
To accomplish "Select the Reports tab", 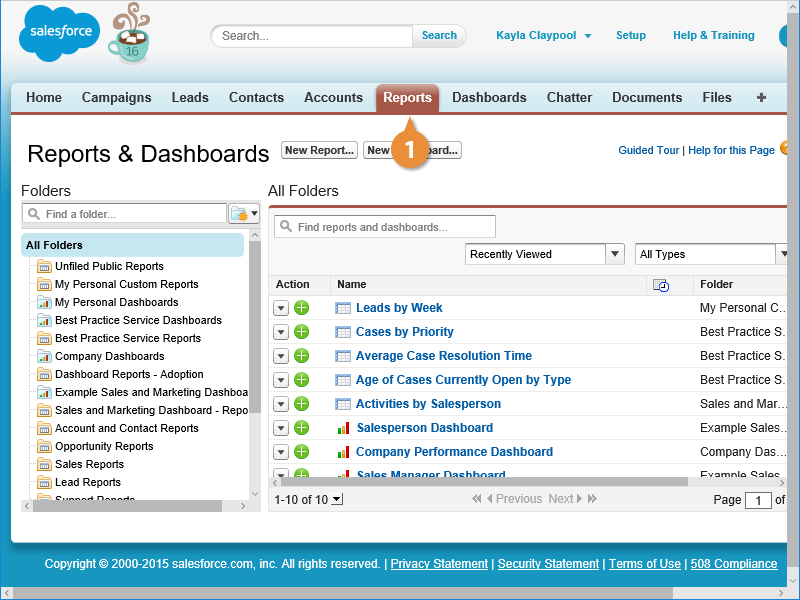I will point(407,98).
